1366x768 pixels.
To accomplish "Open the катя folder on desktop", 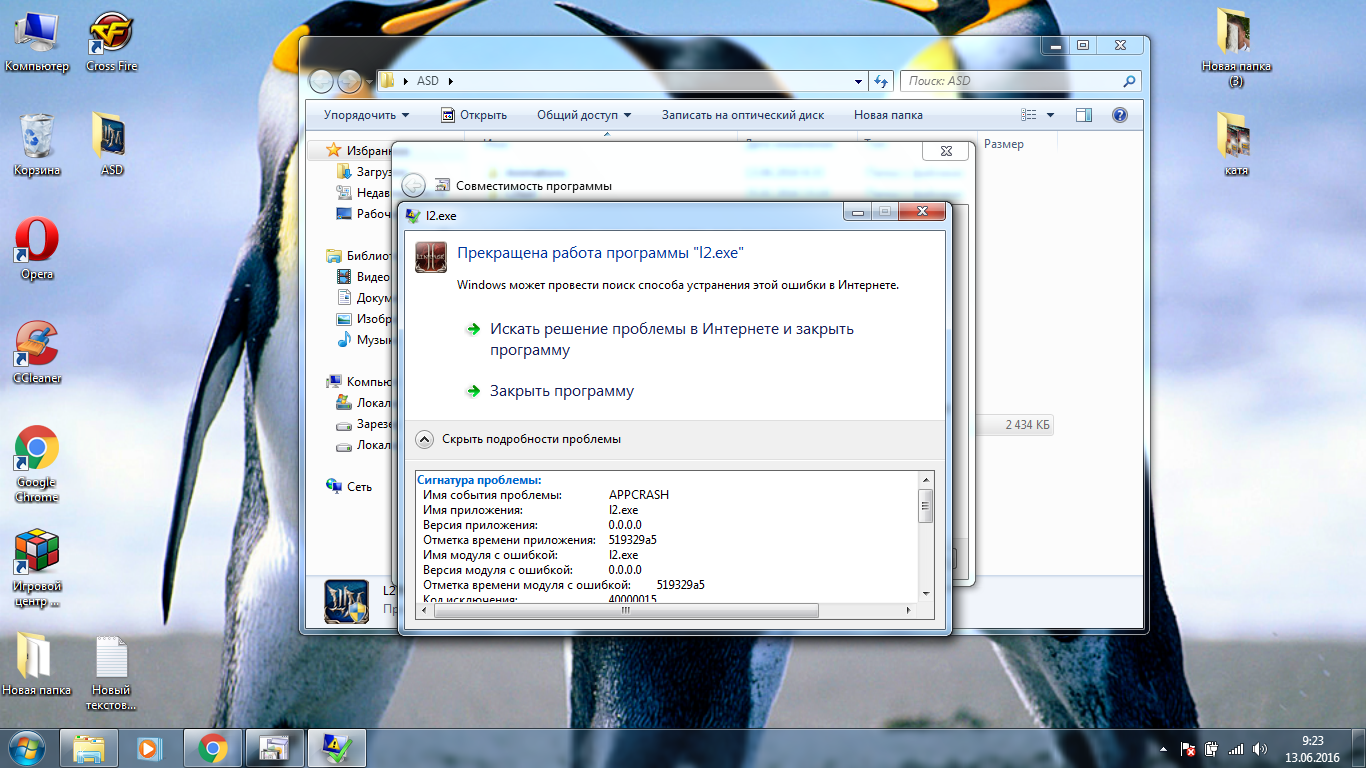I will pyautogui.click(x=1236, y=138).
